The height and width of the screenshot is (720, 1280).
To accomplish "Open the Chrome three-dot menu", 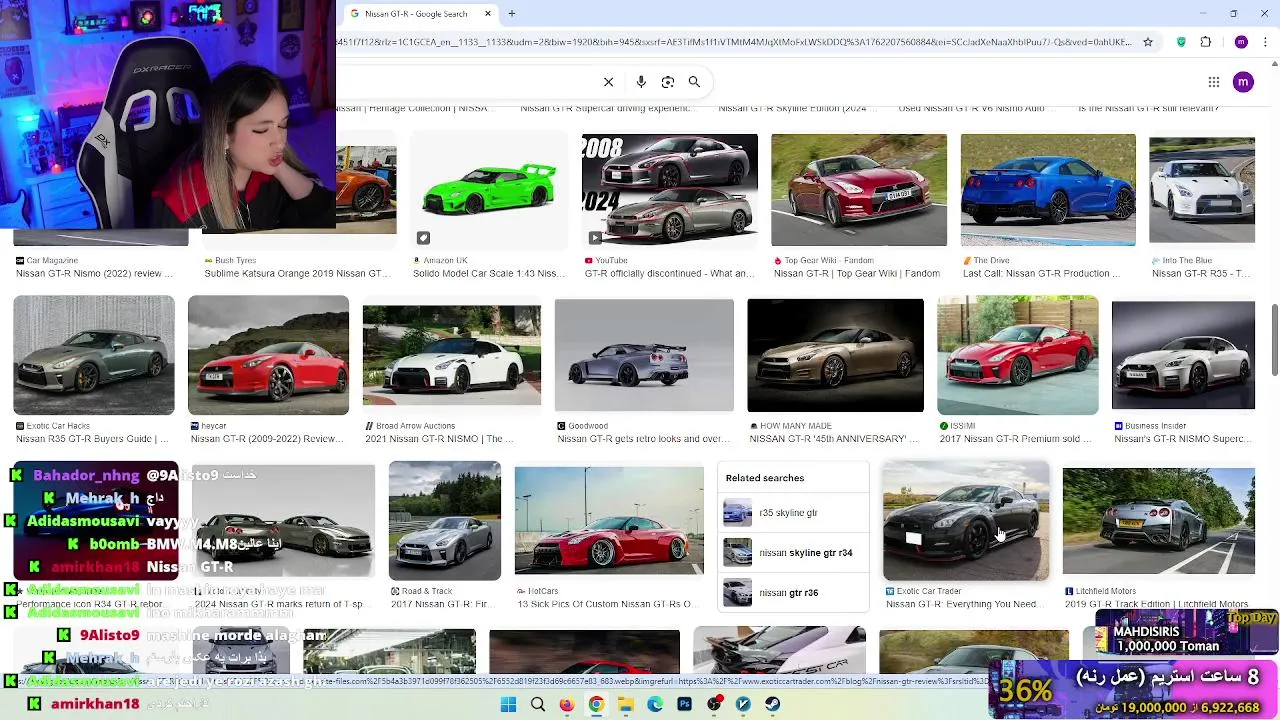I will click(x=1266, y=42).
